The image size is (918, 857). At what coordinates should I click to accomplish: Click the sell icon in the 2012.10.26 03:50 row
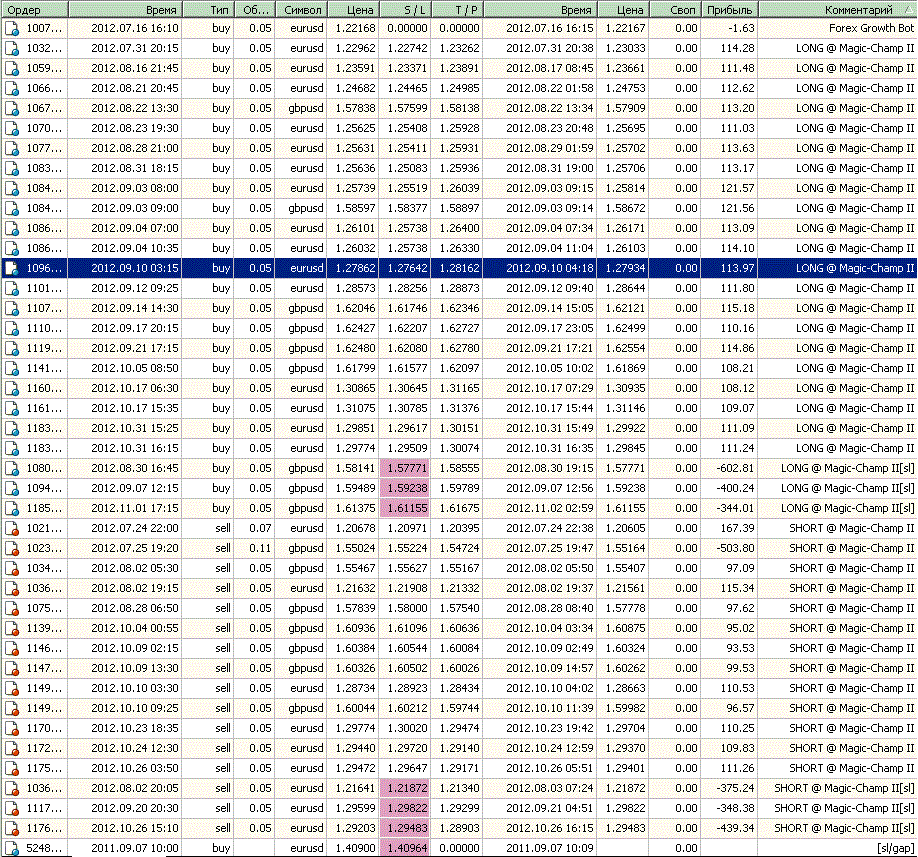coord(12,768)
